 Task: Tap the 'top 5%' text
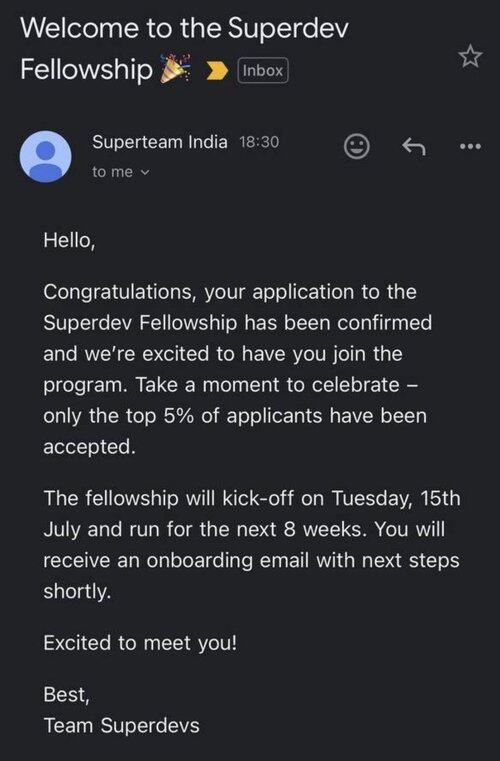pyautogui.click(x=158, y=416)
